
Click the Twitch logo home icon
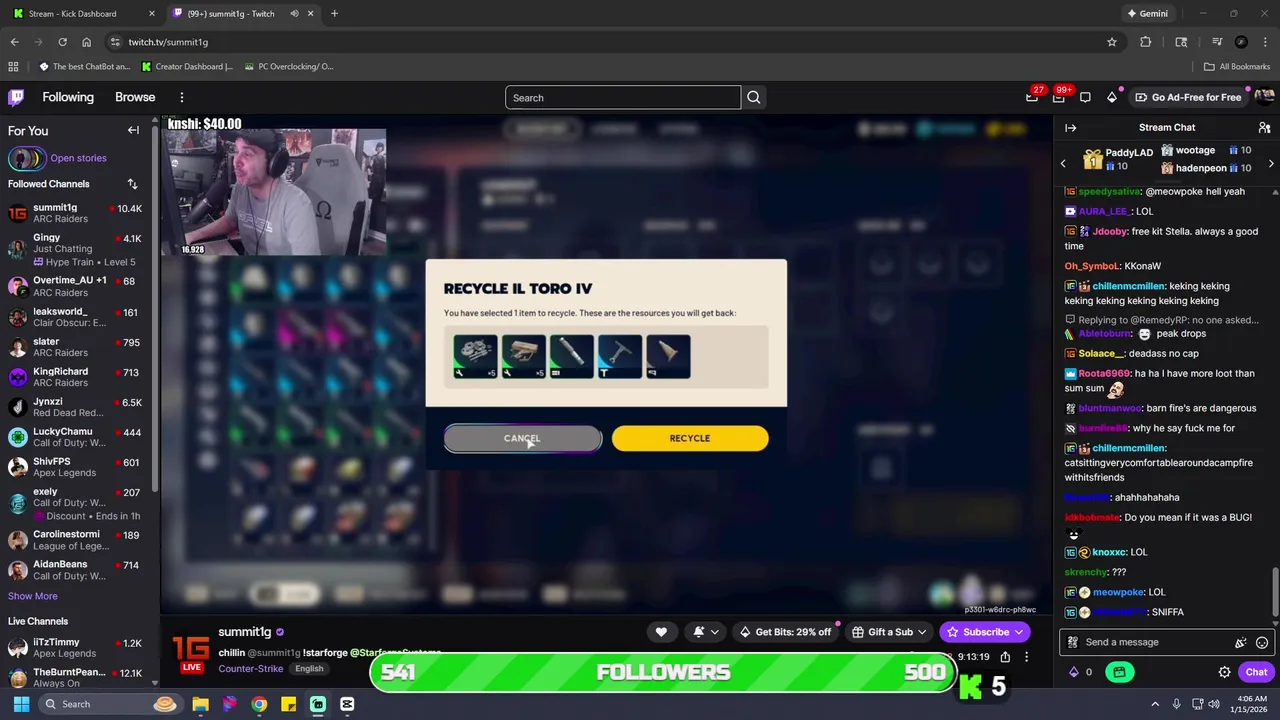[x=16, y=97]
